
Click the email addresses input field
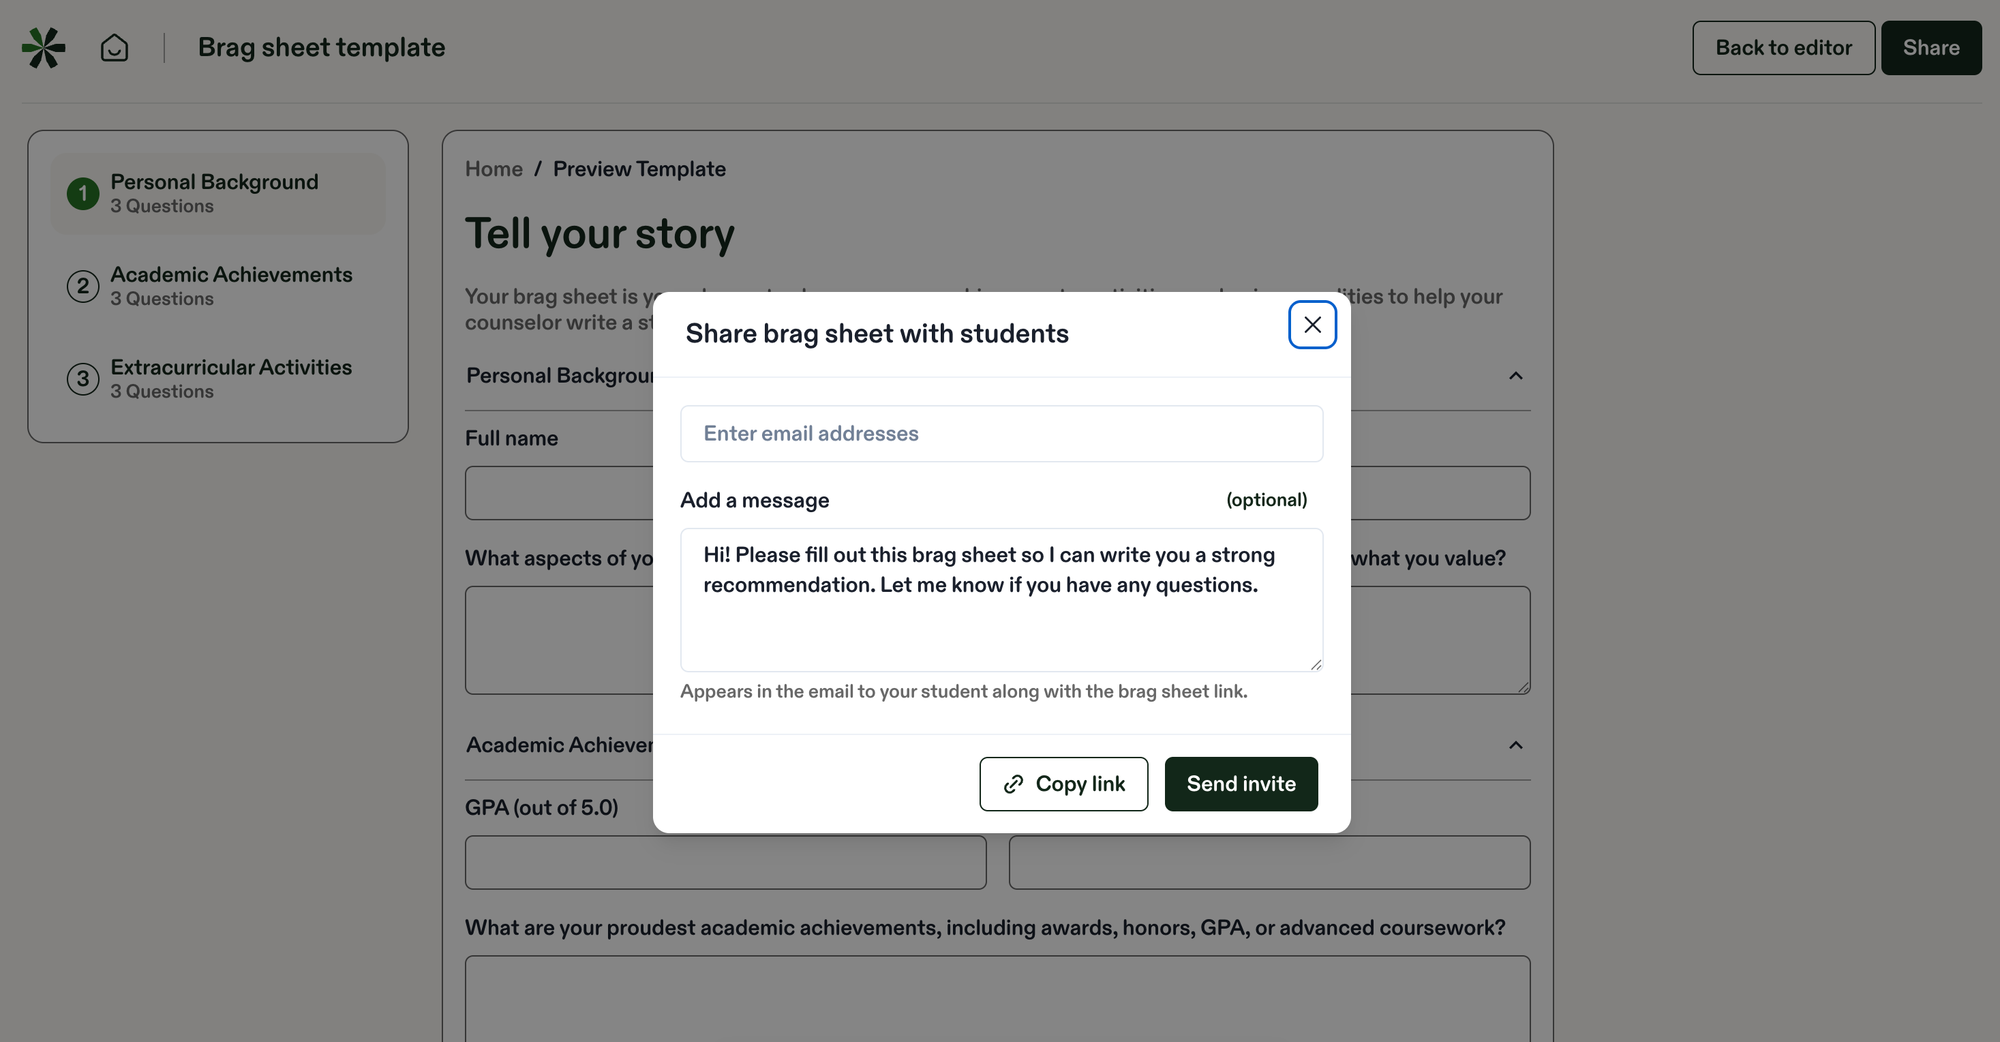pyautogui.click(x=1001, y=433)
